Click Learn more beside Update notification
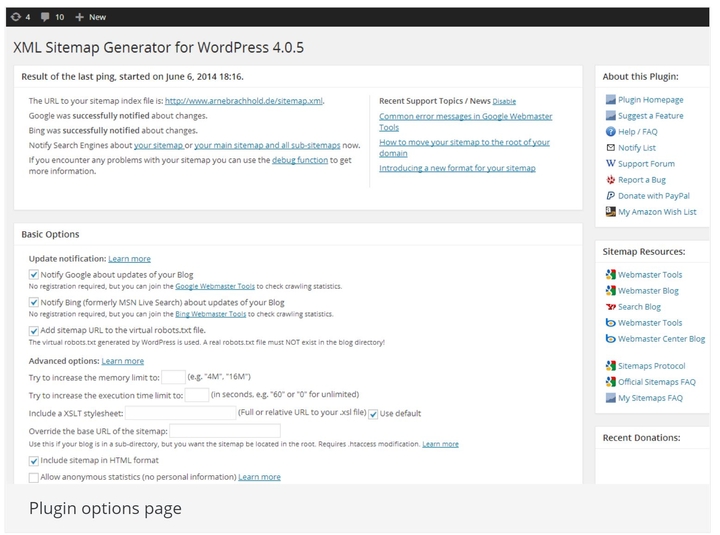 [129, 259]
